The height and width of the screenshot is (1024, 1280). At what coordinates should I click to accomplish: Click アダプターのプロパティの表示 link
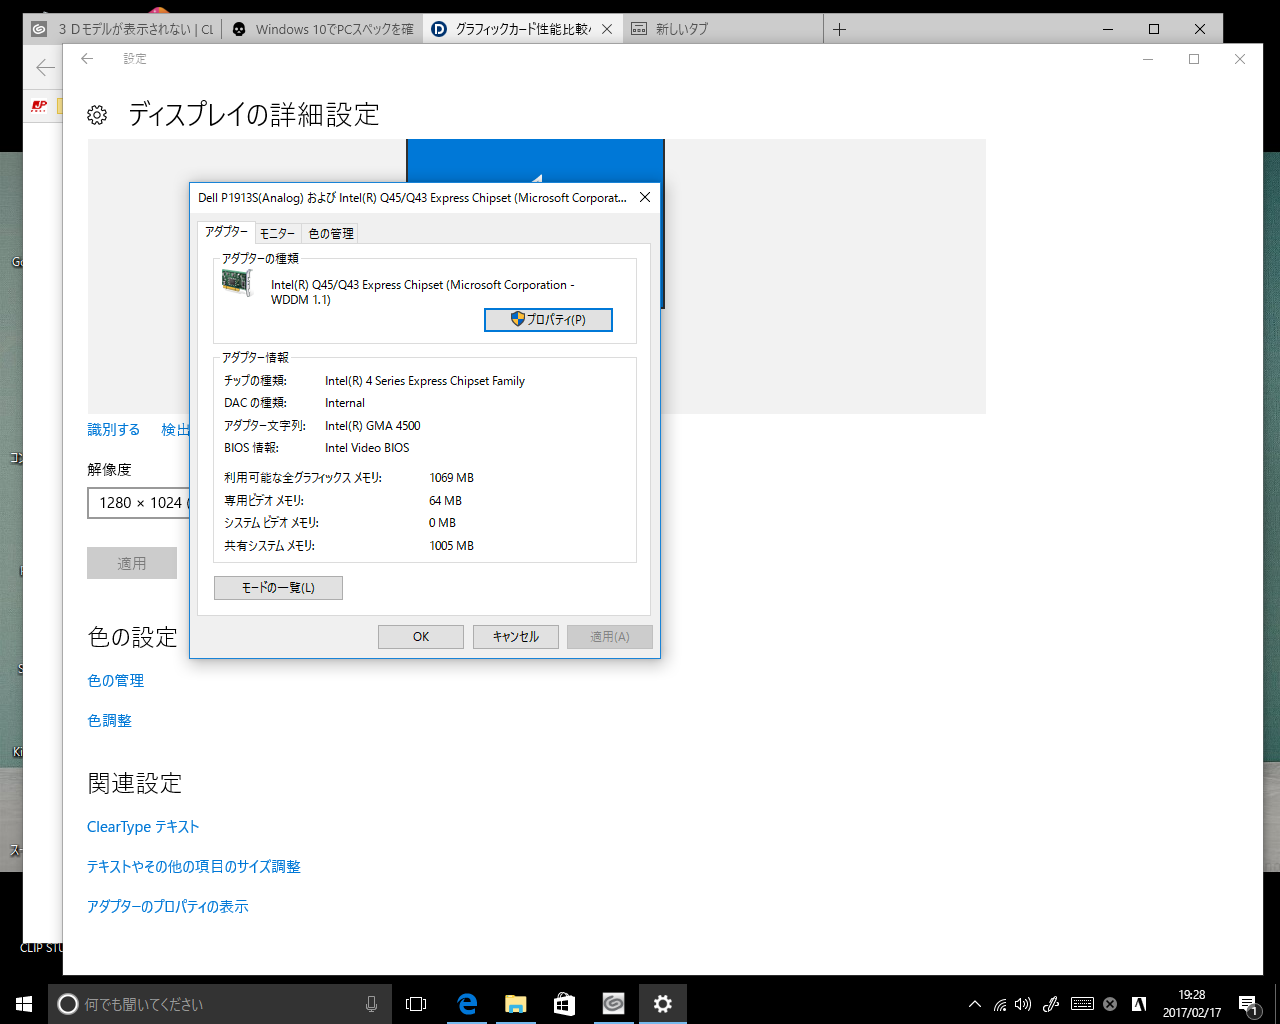168,907
